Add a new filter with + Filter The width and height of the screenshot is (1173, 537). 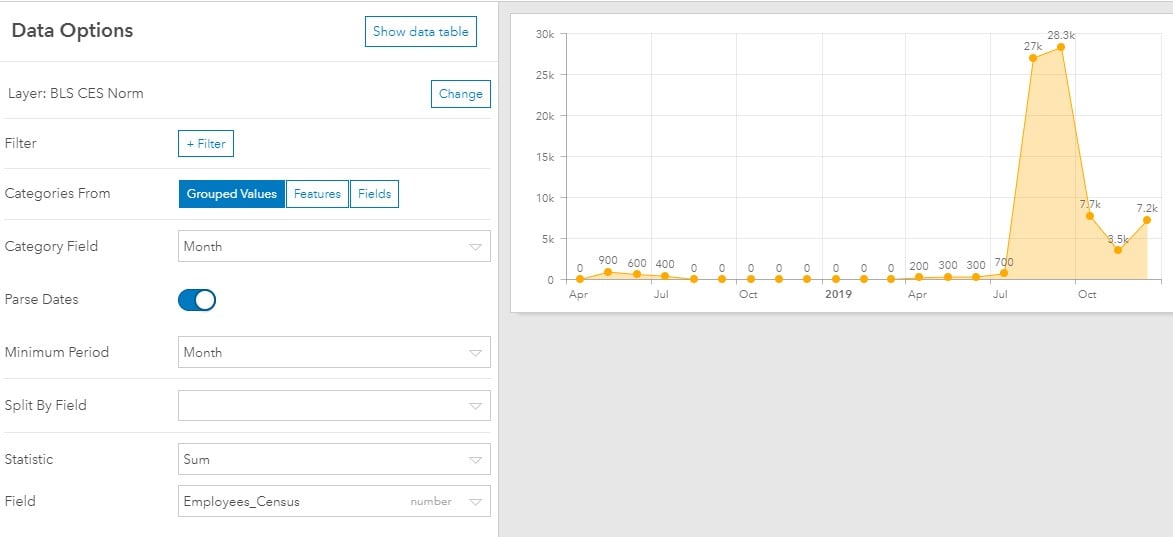point(206,144)
